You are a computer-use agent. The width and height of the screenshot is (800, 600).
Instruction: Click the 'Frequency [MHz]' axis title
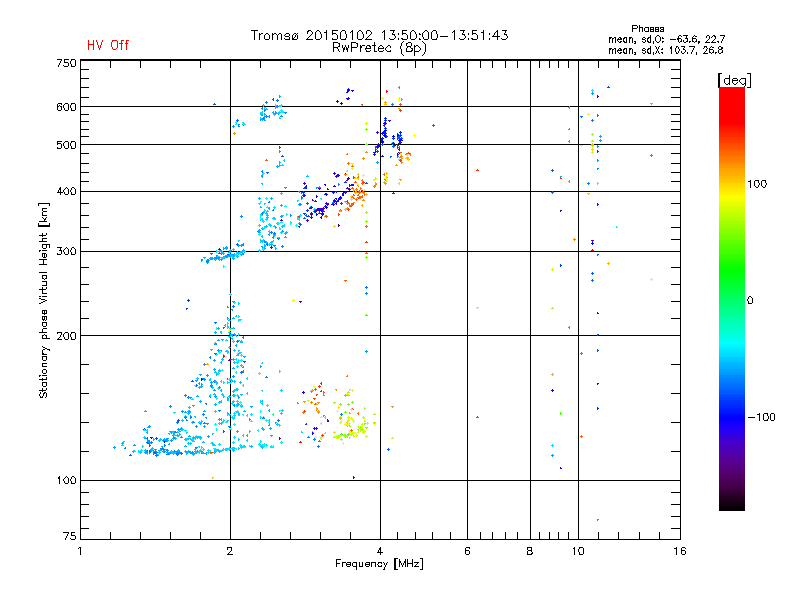tap(379, 564)
